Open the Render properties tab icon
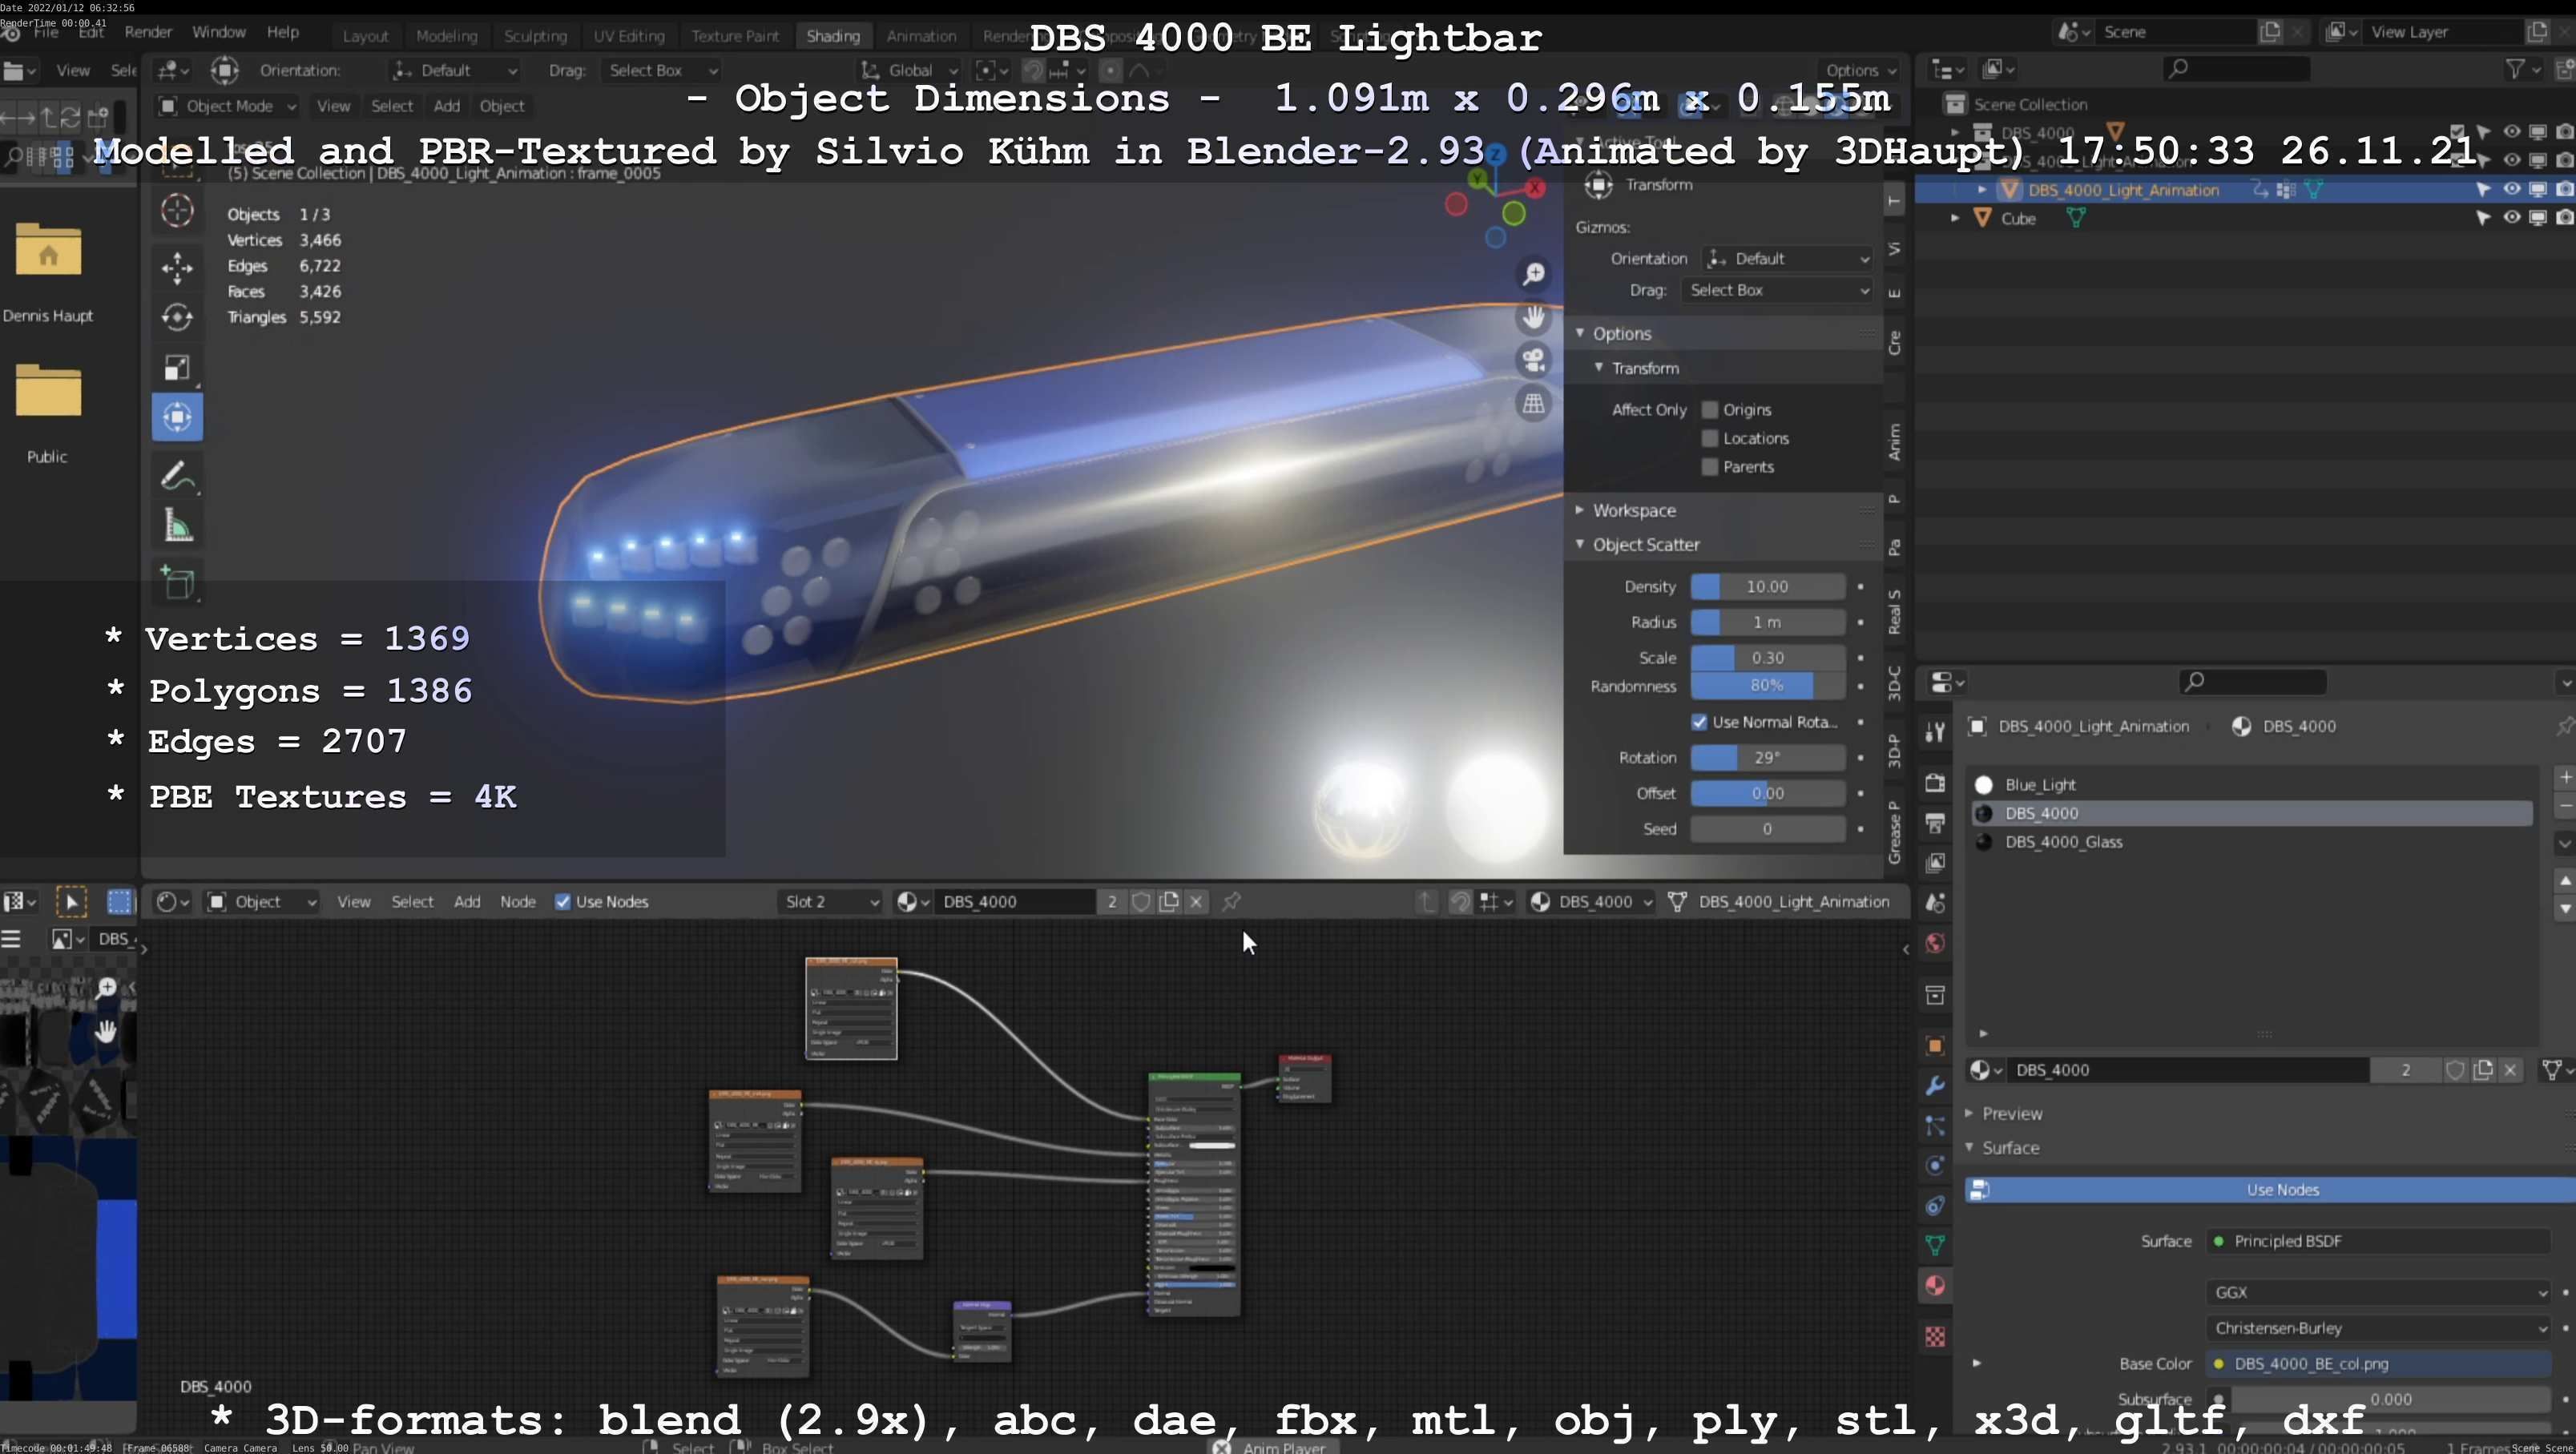The width and height of the screenshot is (2576, 1454). pyautogui.click(x=1935, y=783)
